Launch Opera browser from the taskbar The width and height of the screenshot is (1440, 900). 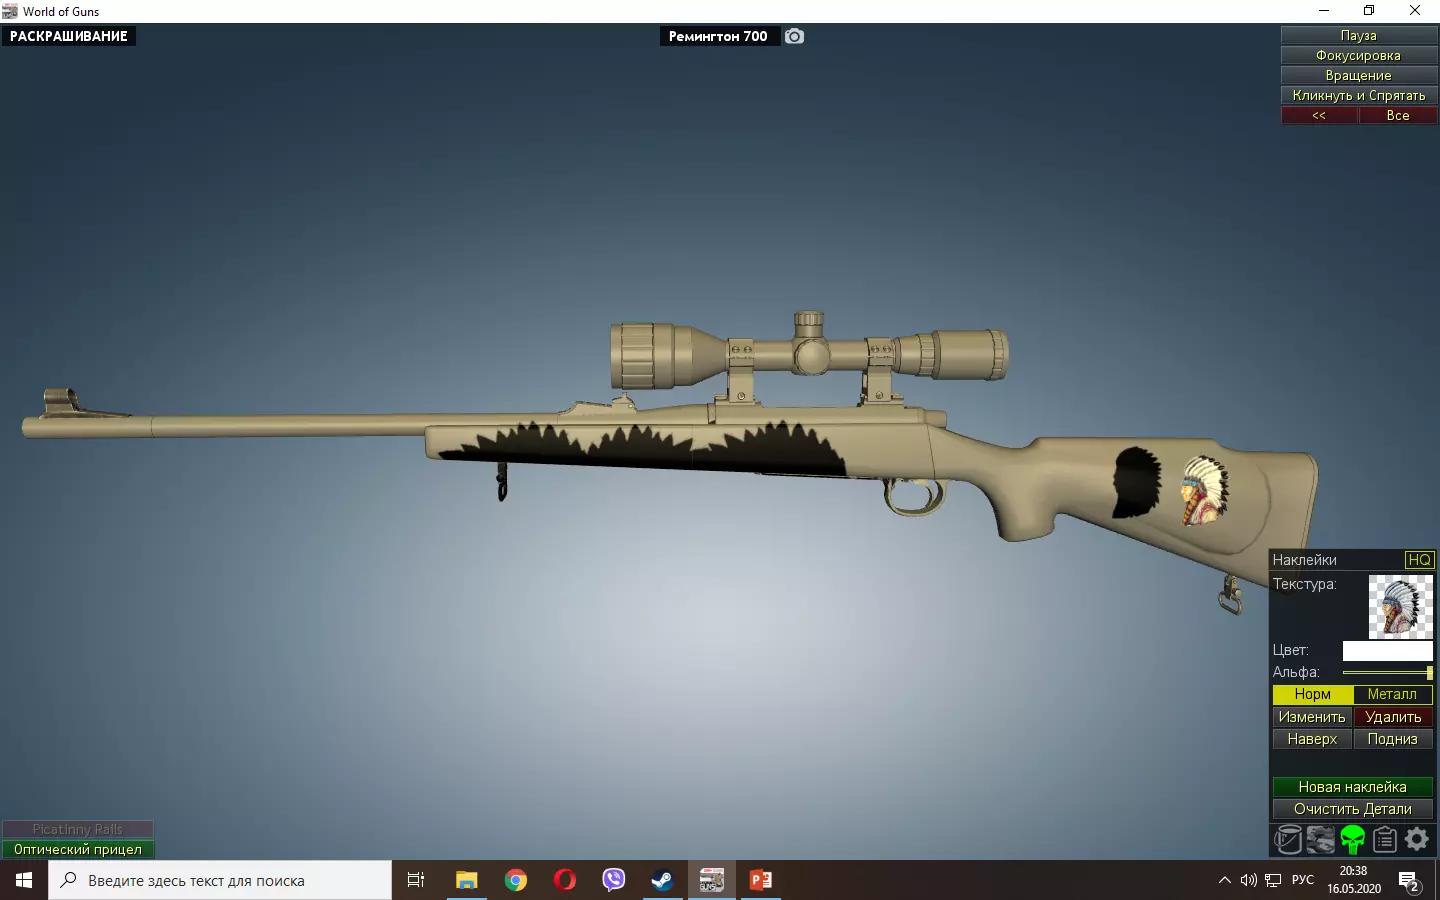564,880
